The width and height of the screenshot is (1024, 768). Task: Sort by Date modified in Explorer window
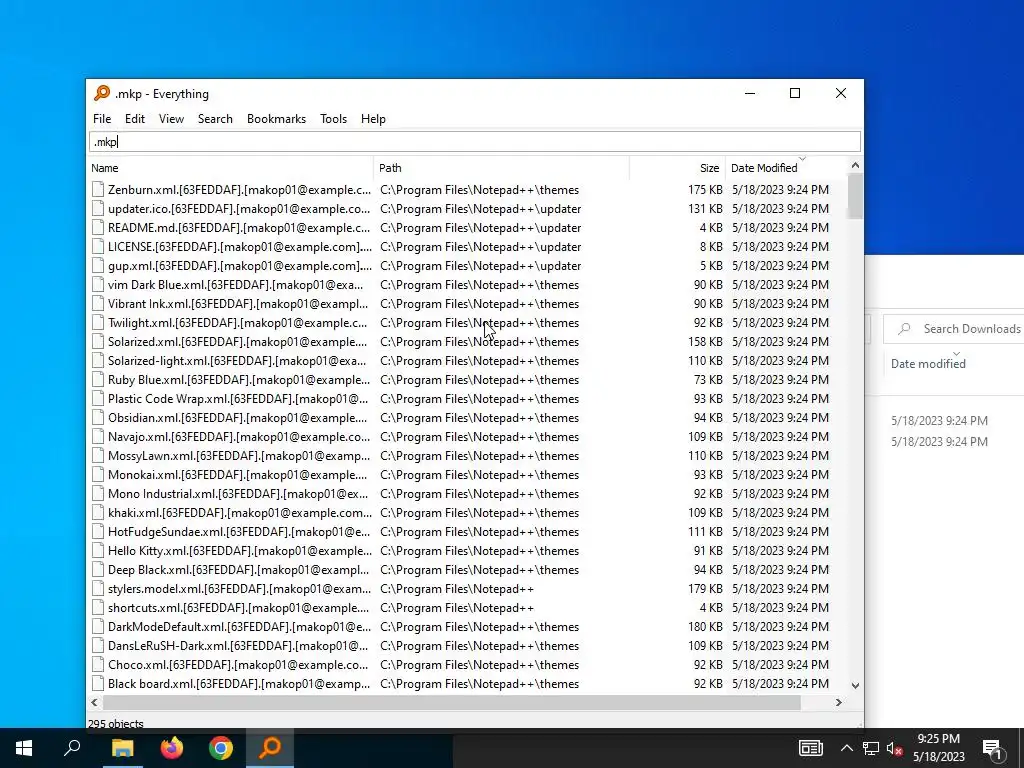[x=928, y=364]
